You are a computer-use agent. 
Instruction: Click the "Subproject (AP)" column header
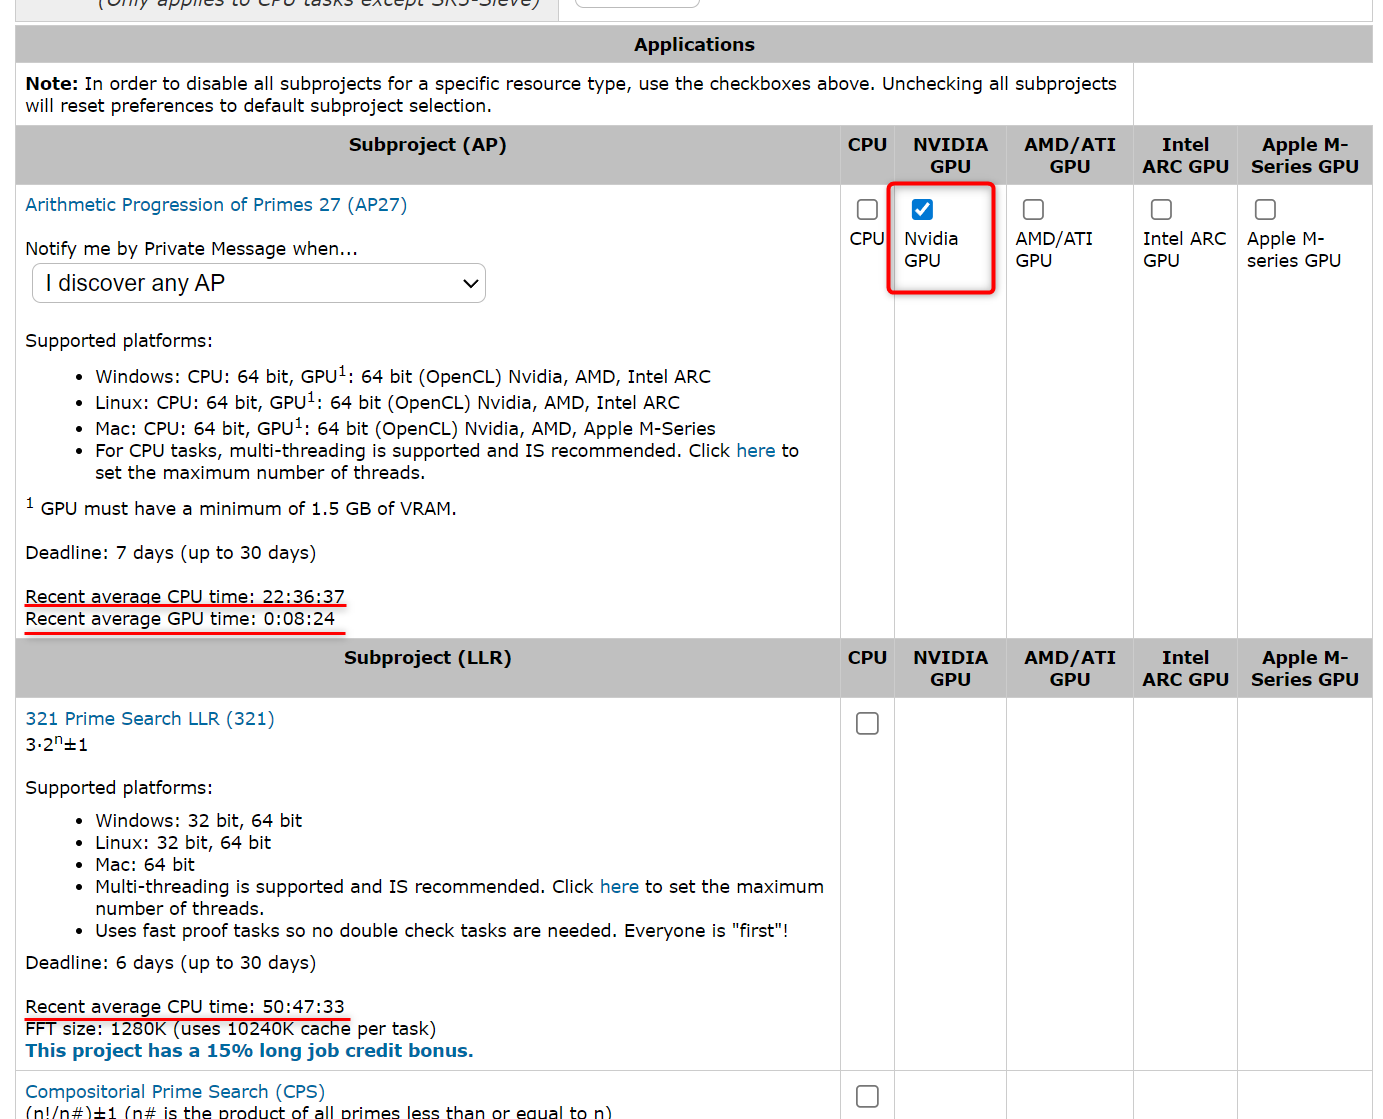pos(427,145)
